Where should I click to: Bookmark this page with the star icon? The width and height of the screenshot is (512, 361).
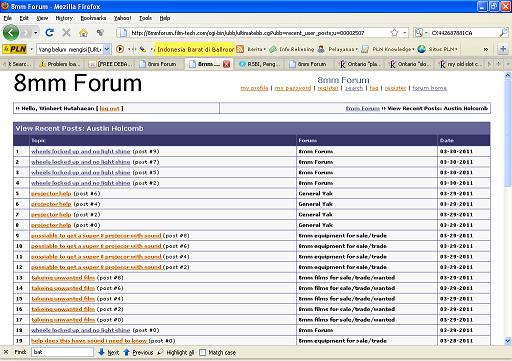tap(394, 33)
